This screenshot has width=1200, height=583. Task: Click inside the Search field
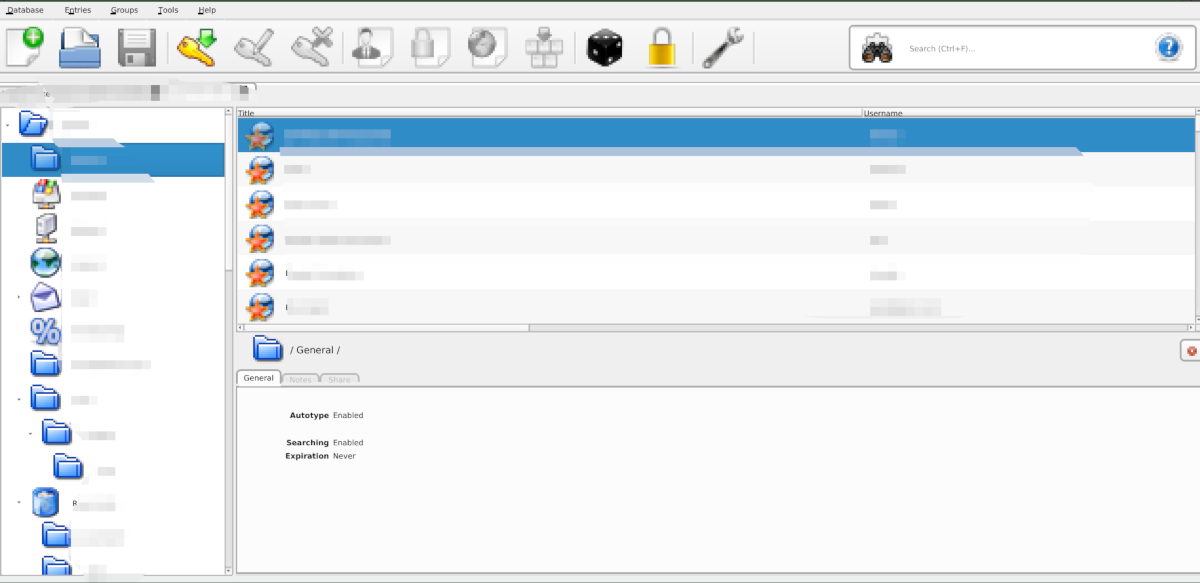(1000, 47)
